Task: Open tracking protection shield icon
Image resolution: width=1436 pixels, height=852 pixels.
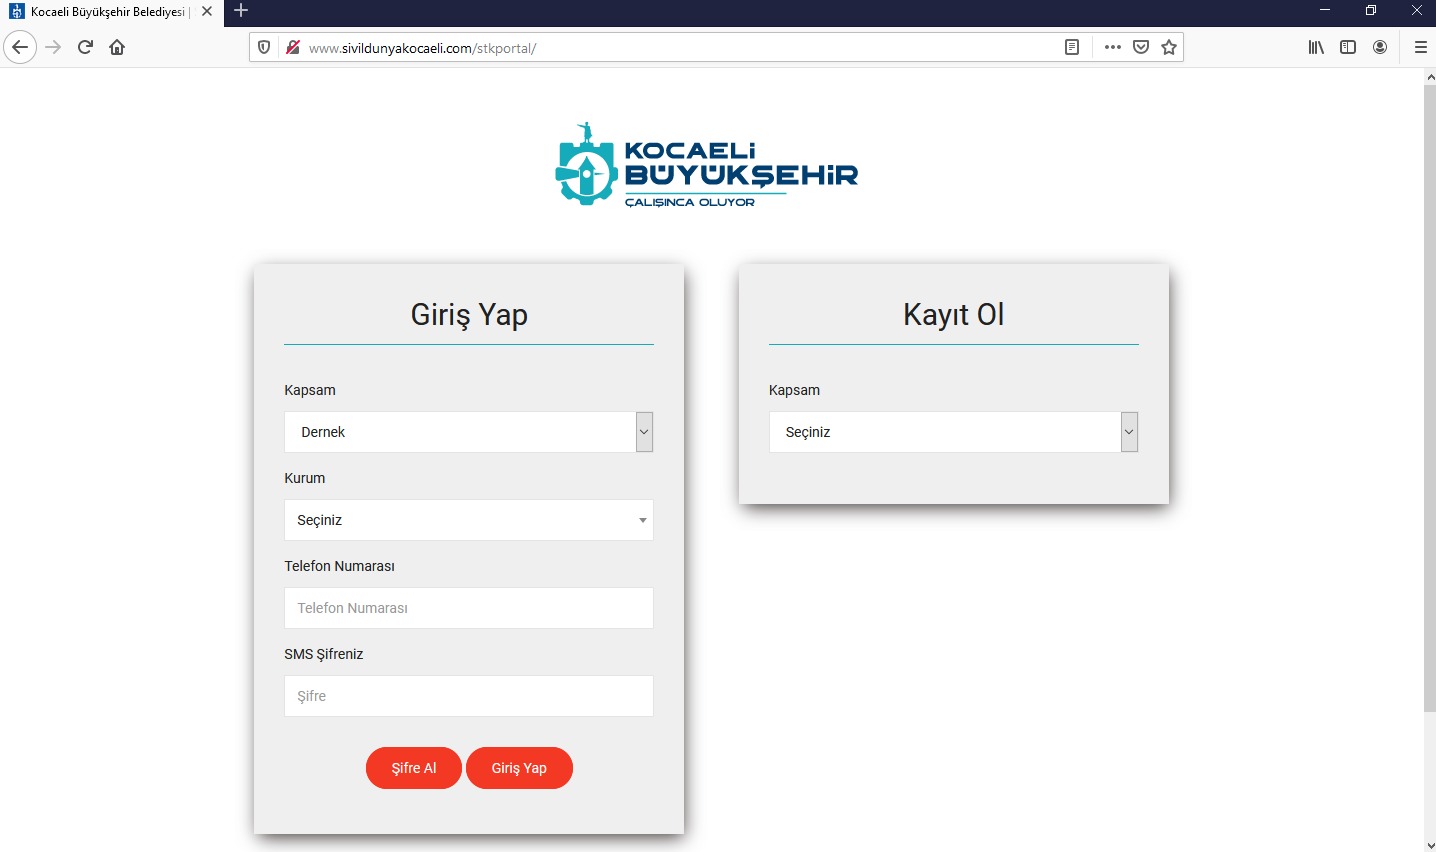Action: [264, 47]
